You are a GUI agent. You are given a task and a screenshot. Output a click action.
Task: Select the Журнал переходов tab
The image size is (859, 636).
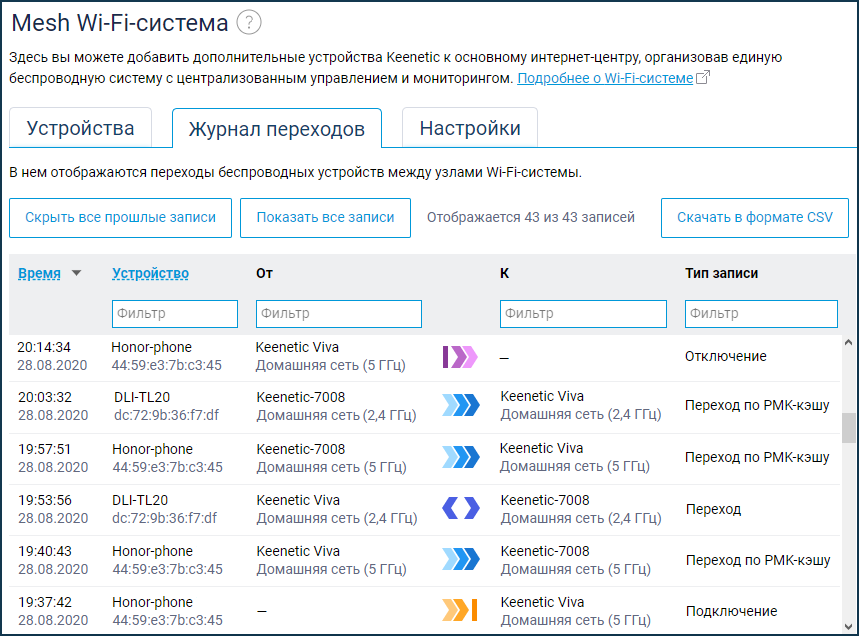click(277, 129)
